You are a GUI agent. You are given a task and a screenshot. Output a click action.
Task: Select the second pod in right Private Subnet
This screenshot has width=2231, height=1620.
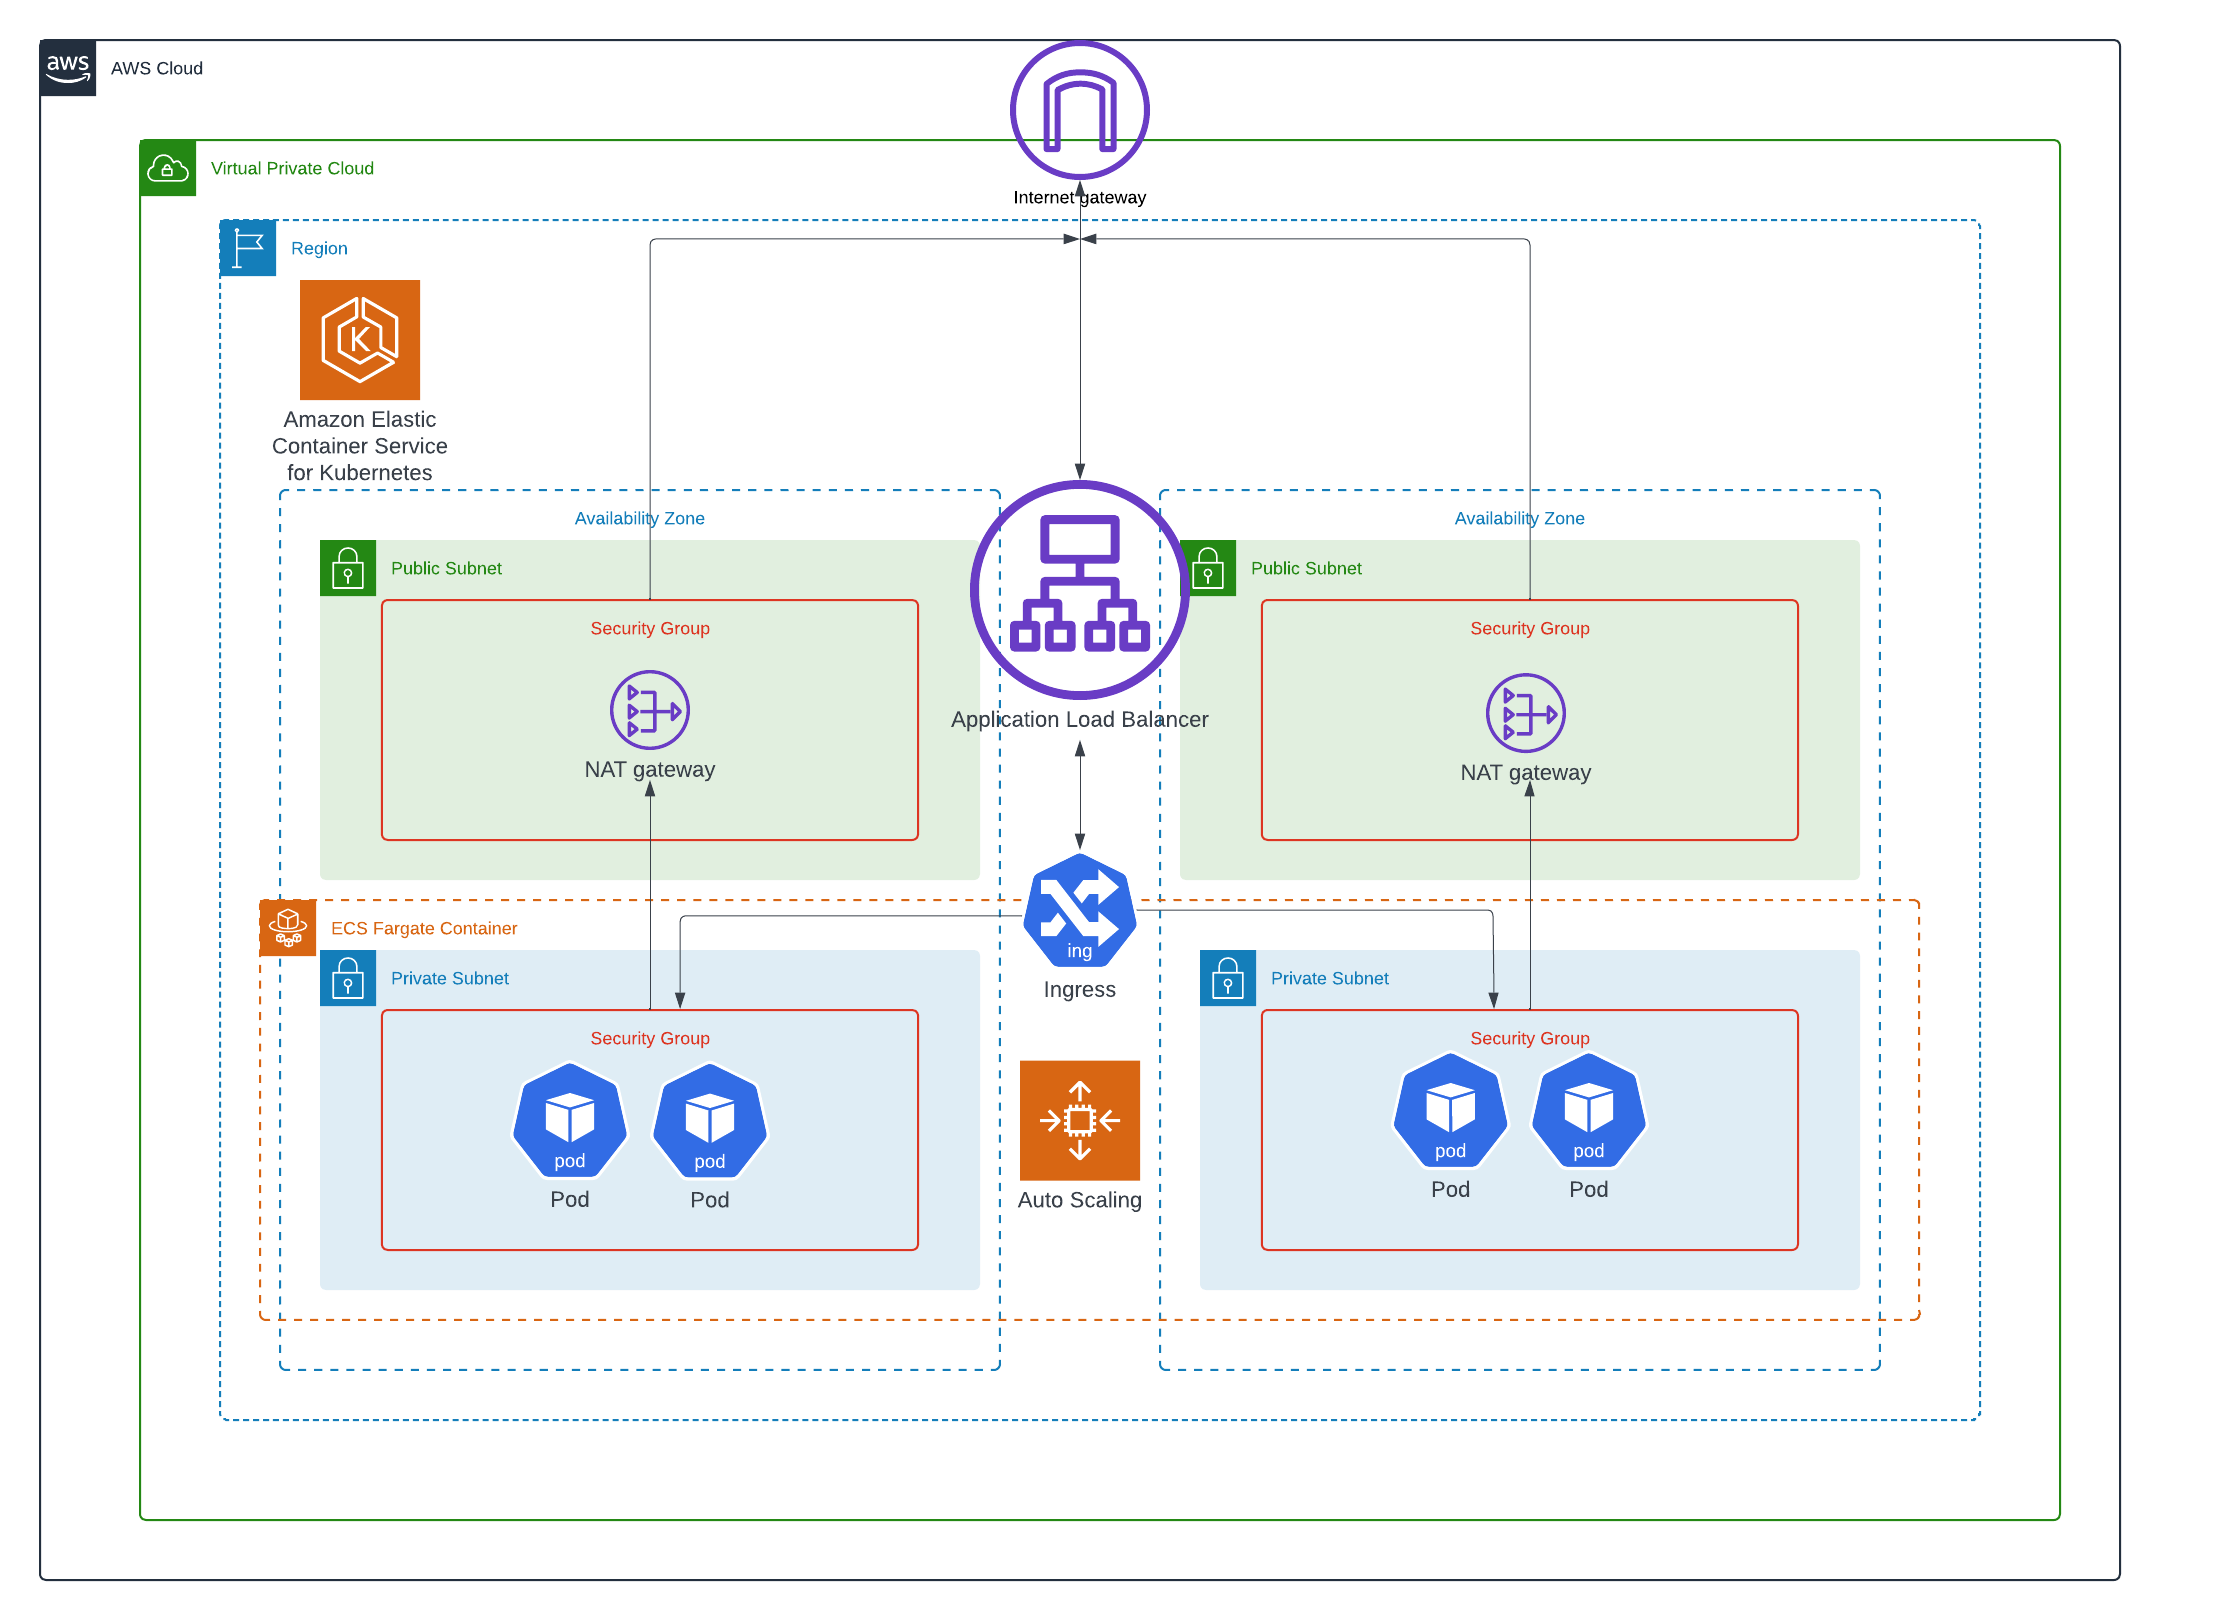click(1589, 1110)
